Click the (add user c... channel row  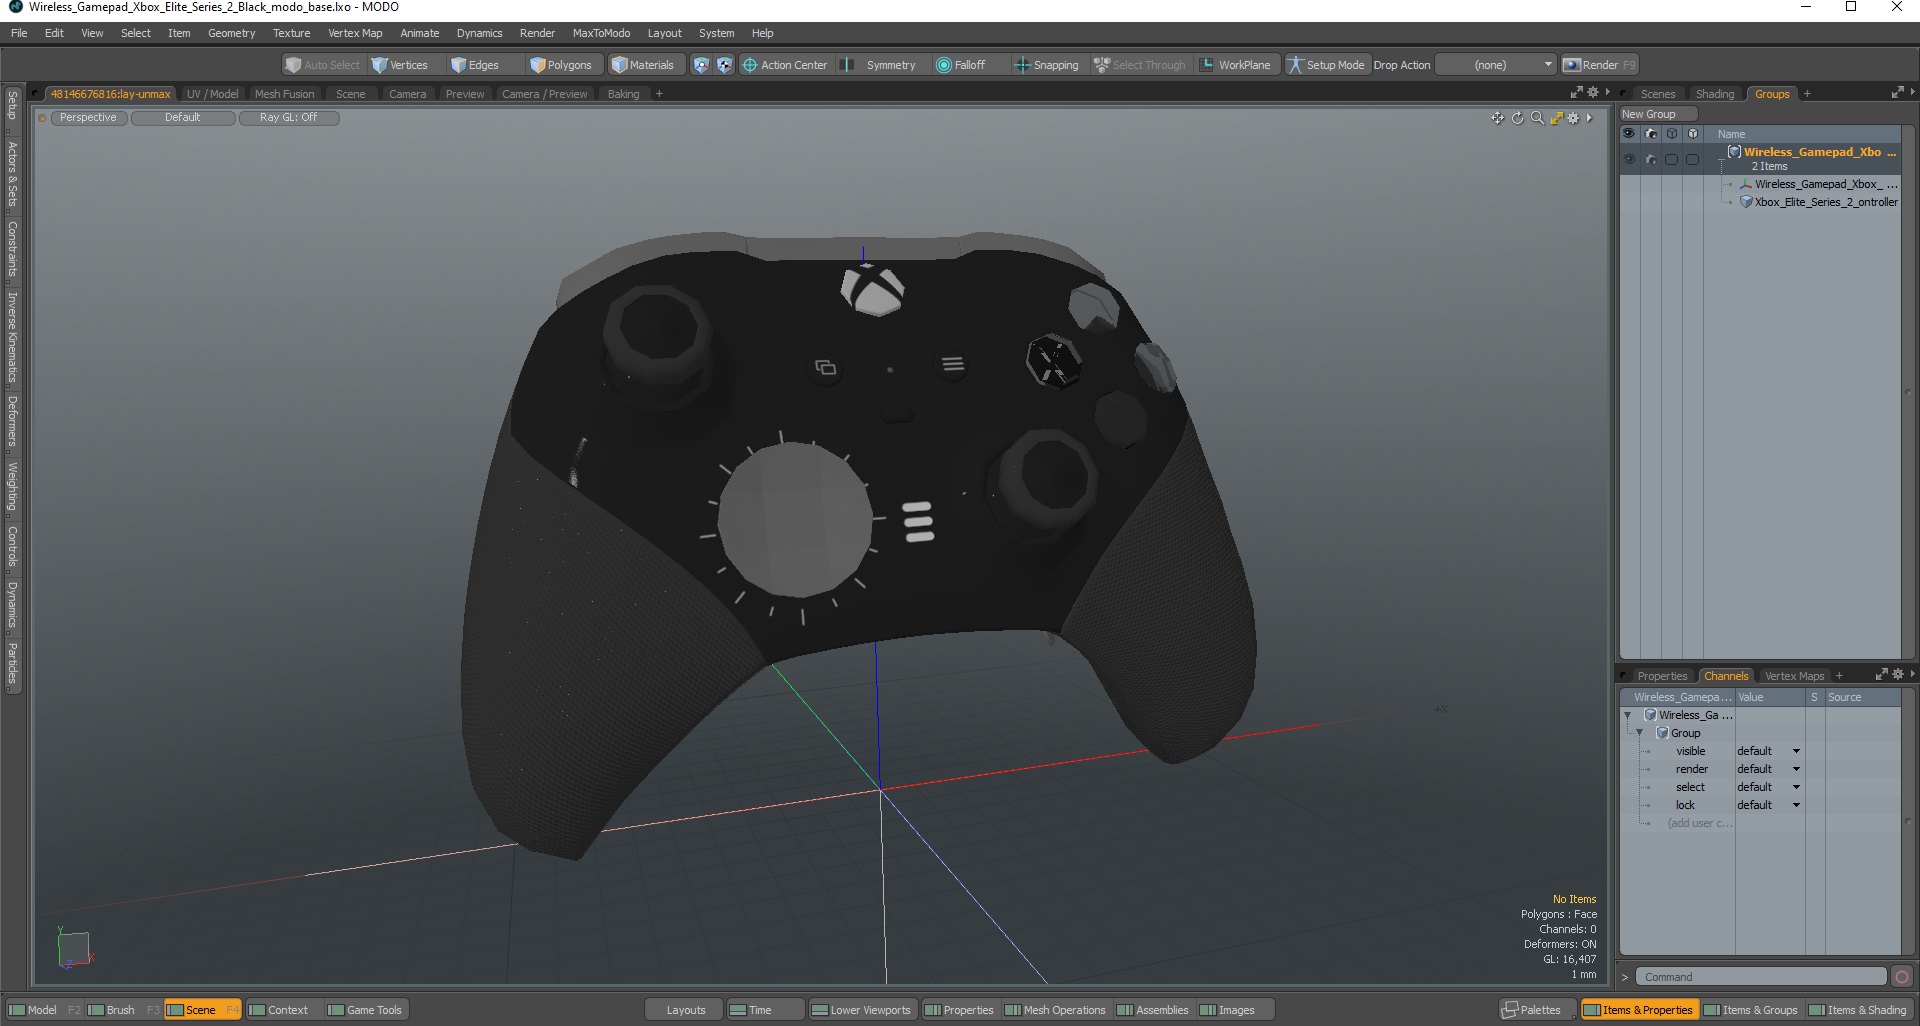(1699, 823)
